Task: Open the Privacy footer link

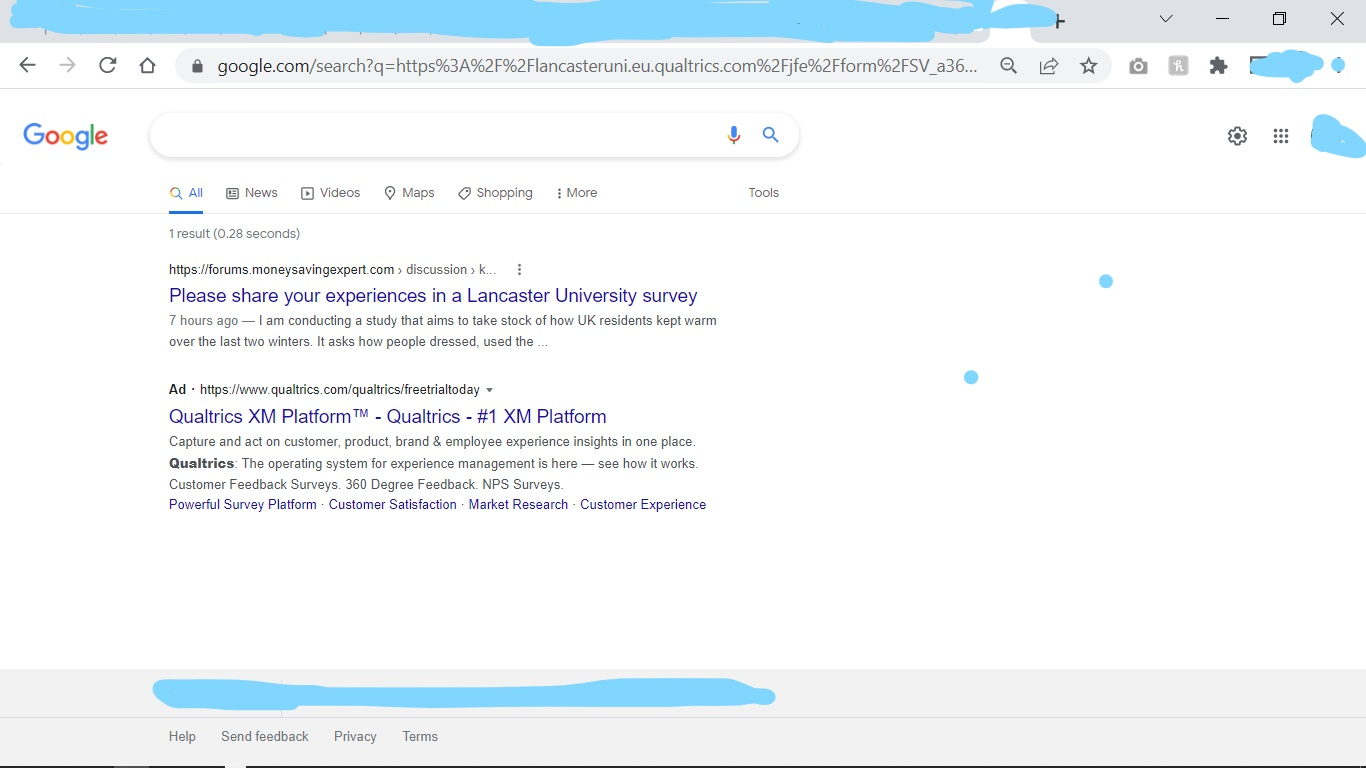Action: [x=355, y=737]
